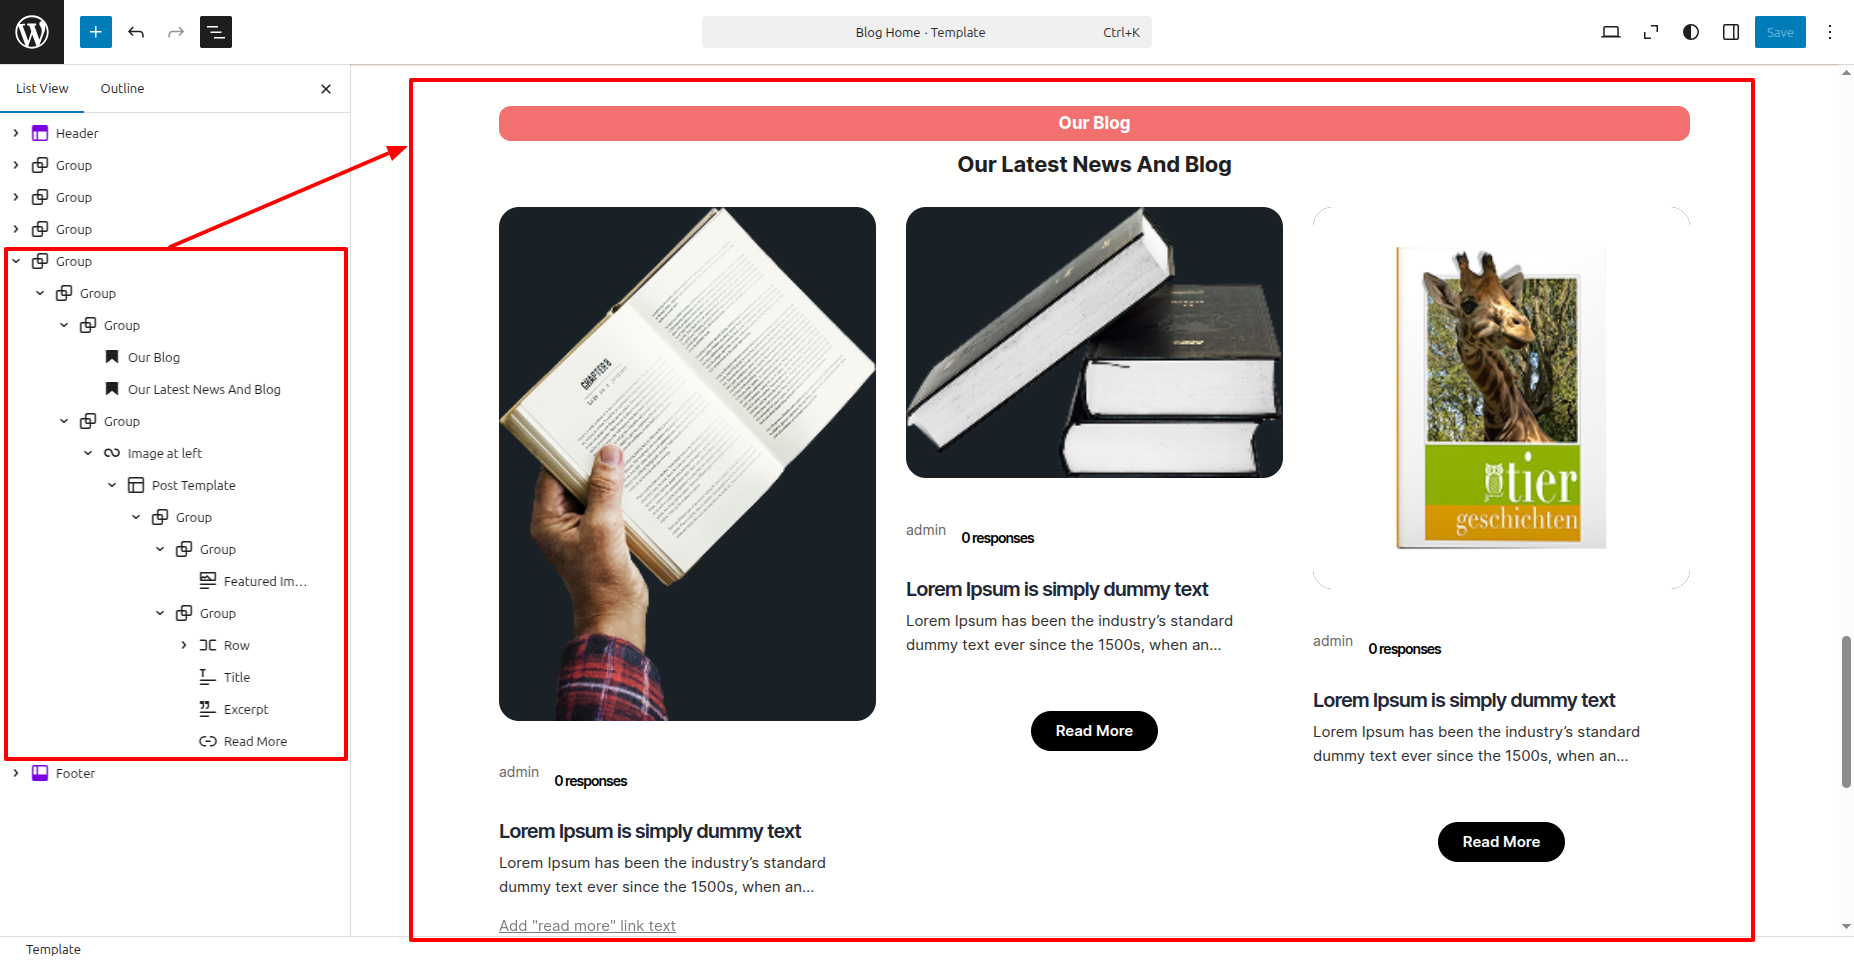The width and height of the screenshot is (1854, 961).
Task: Click the undo arrow icon
Action: [136, 32]
